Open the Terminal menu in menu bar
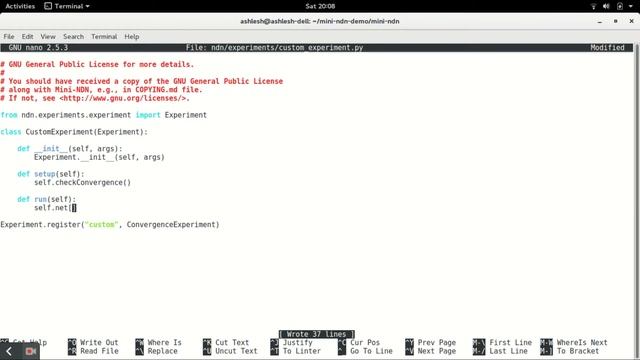Viewport: 640px width, 360px height. [104, 37]
